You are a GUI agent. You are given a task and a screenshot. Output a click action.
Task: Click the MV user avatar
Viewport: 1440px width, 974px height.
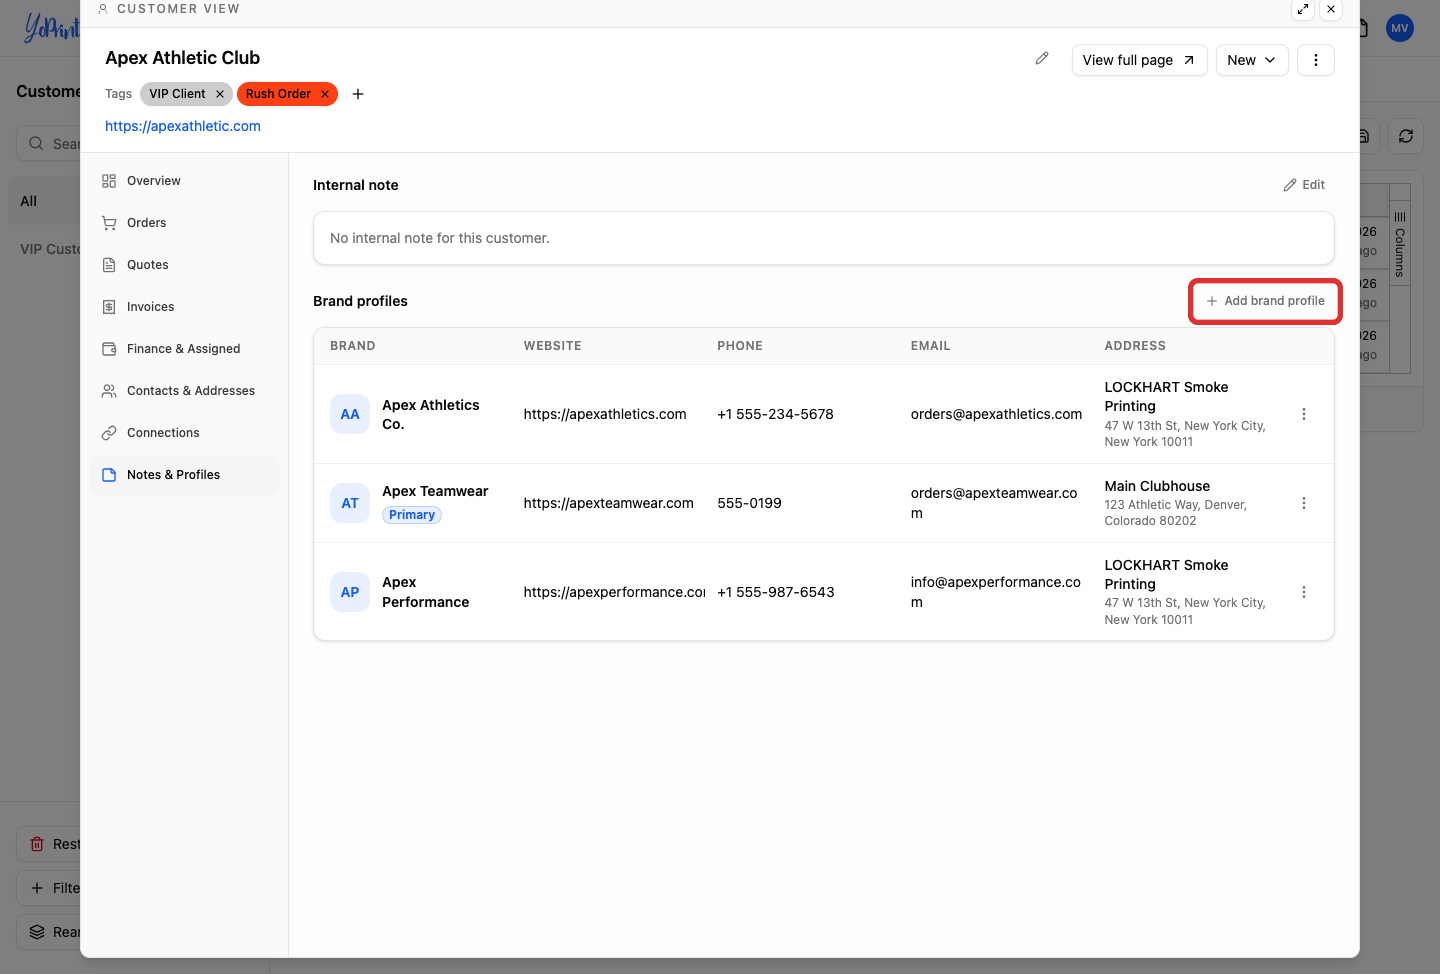point(1400,28)
